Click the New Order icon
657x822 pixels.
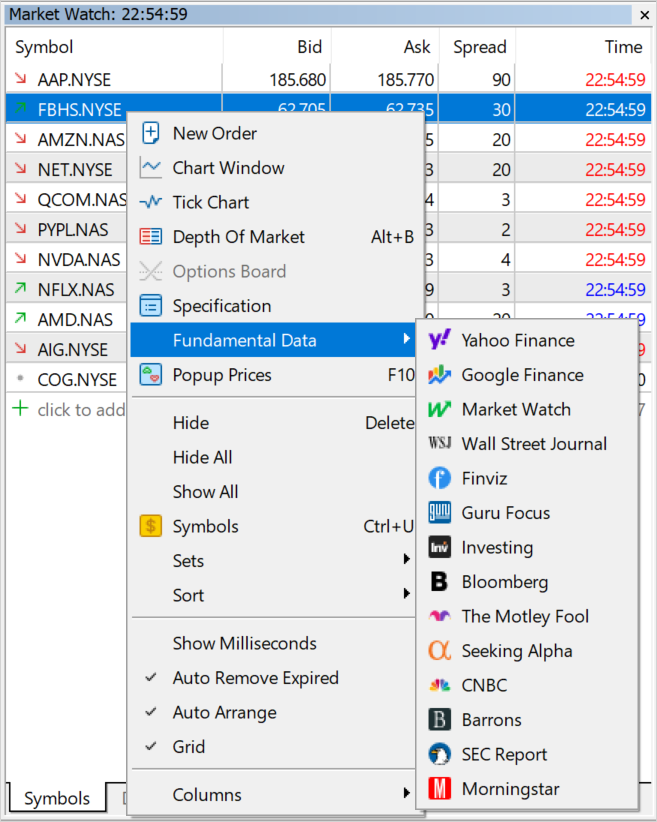pos(151,133)
